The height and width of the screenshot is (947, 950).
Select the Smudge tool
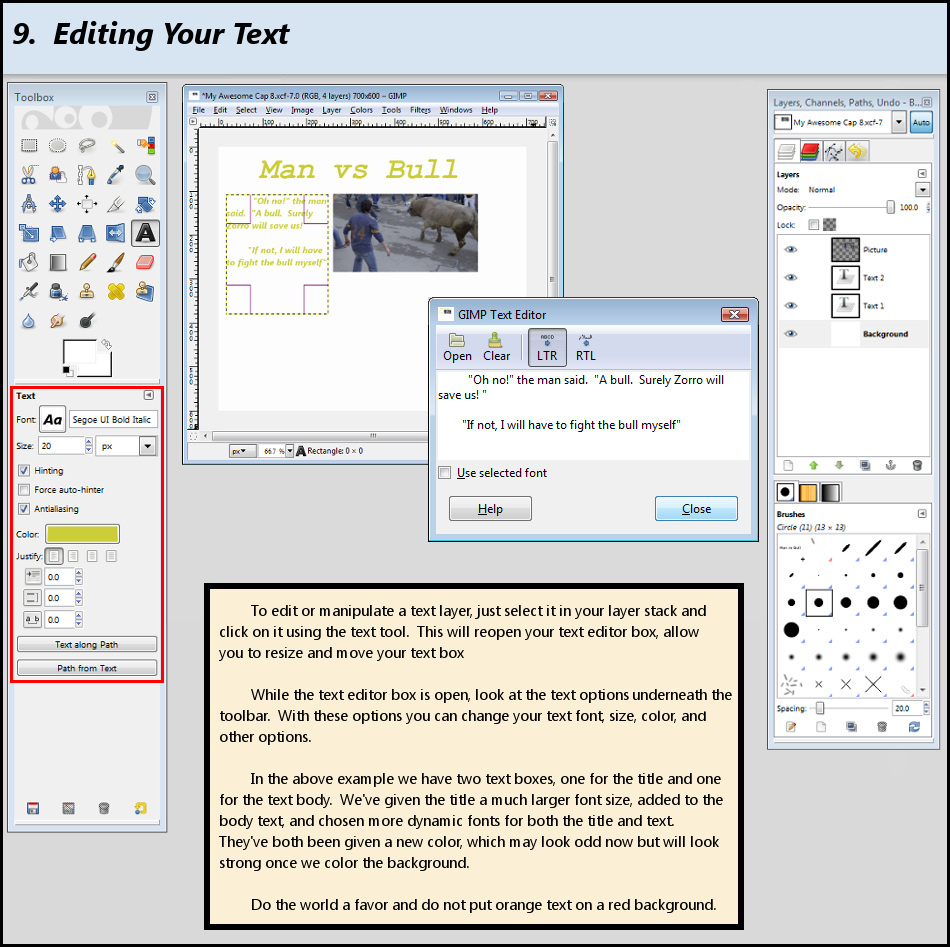click(x=58, y=321)
